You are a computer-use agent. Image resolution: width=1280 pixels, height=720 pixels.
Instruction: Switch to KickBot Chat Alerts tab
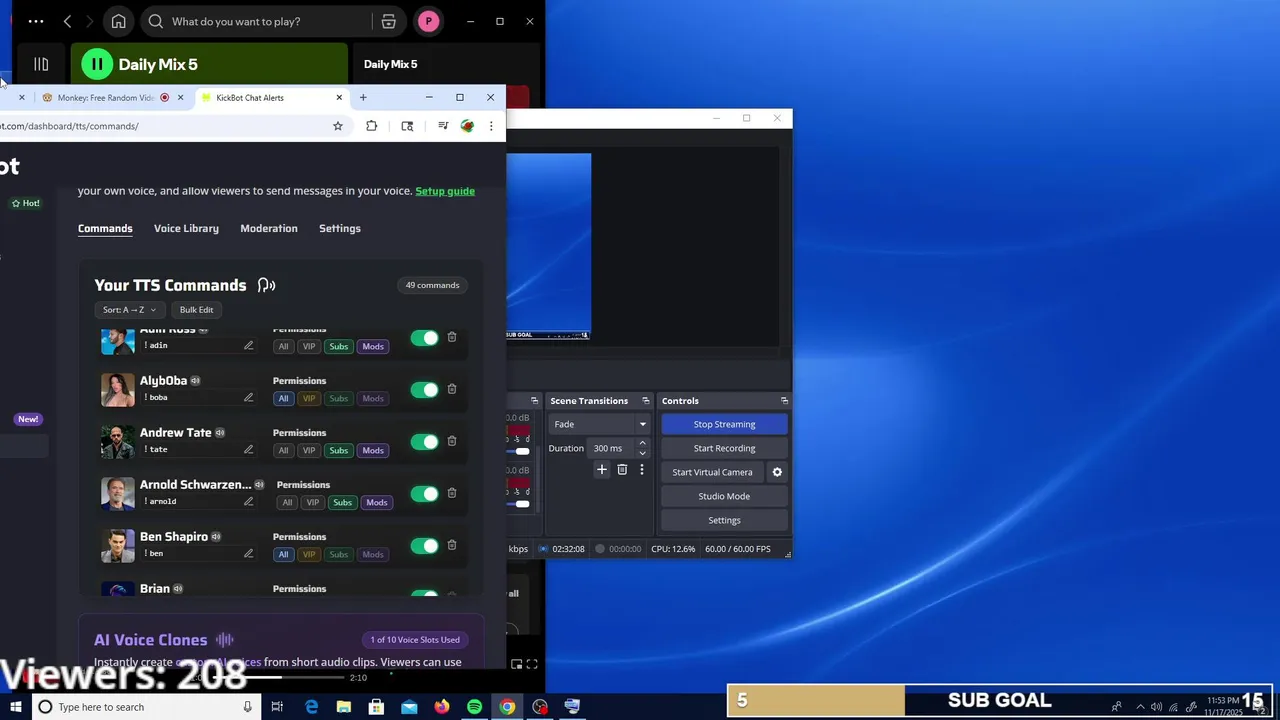click(x=270, y=98)
